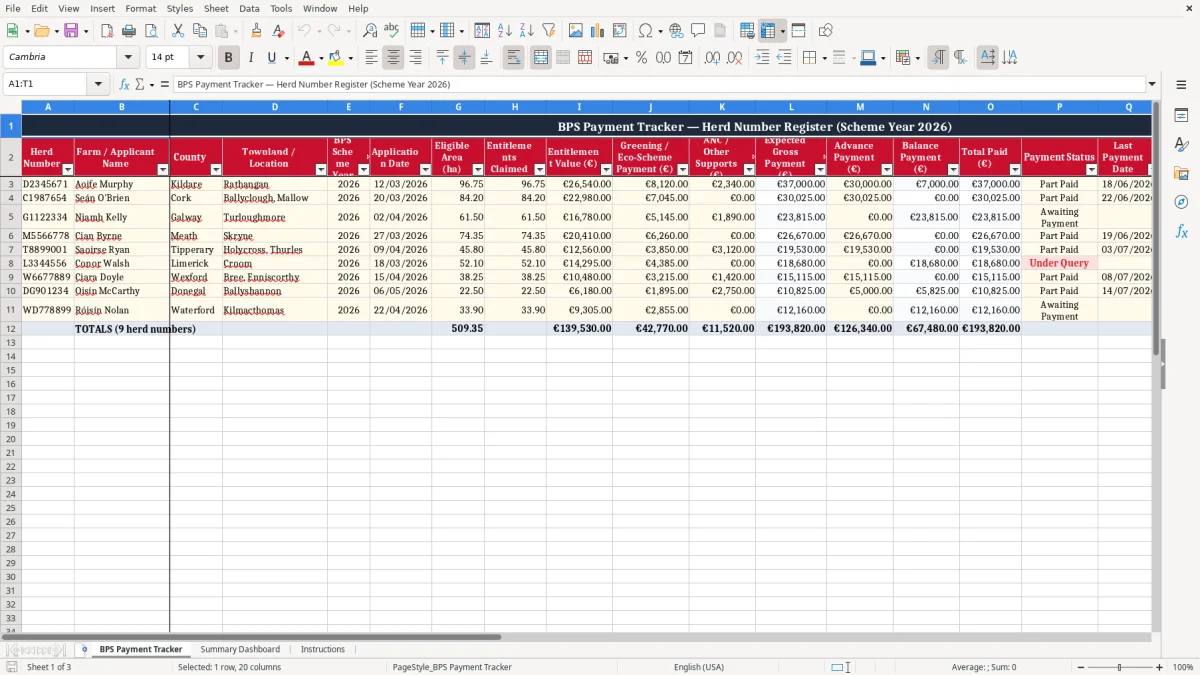Screen dimensions: 1200x675
Task: Click the Sort Descending icon
Action: (527, 31)
